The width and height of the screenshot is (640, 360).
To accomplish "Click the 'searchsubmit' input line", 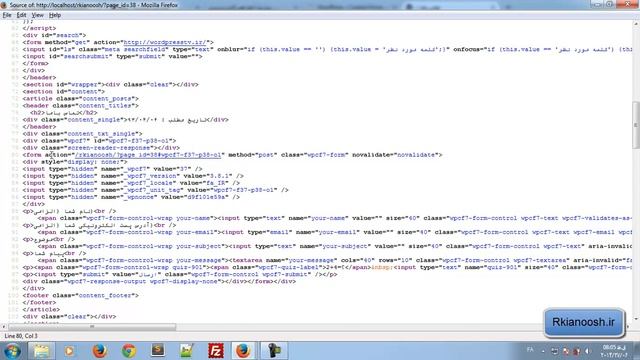I will click(112, 56).
